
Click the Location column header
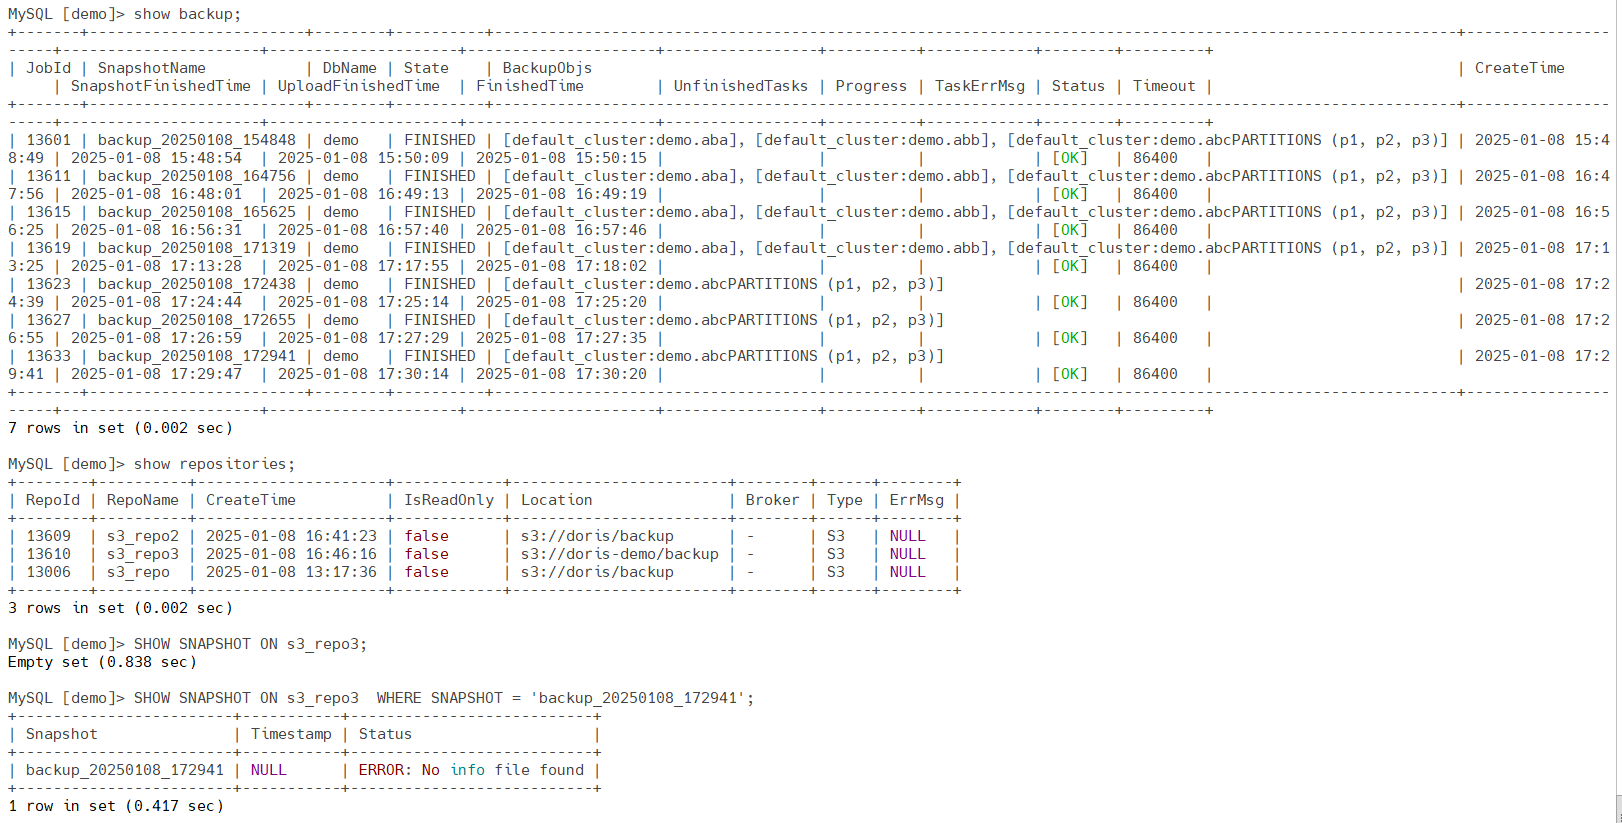(x=556, y=500)
